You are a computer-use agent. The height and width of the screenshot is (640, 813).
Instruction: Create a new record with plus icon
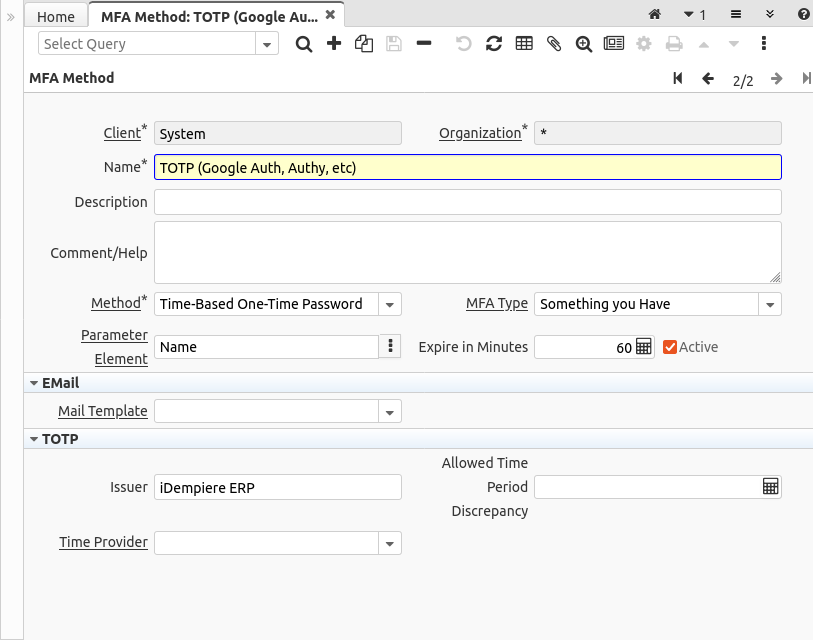(334, 44)
